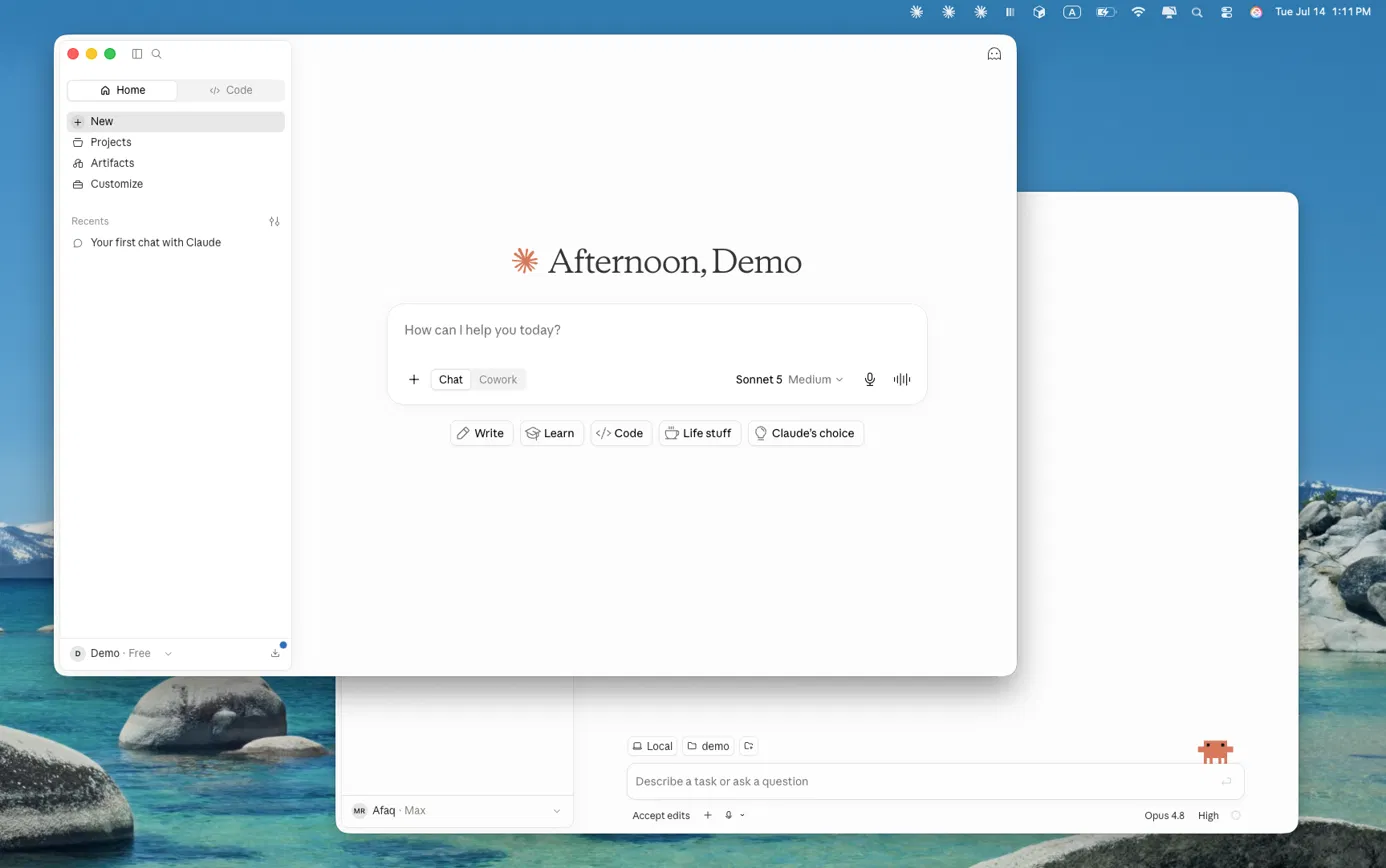The height and width of the screenshot is (868, 1386).
Task: Open Customize in the sidebar
Action: pos(176,184)
